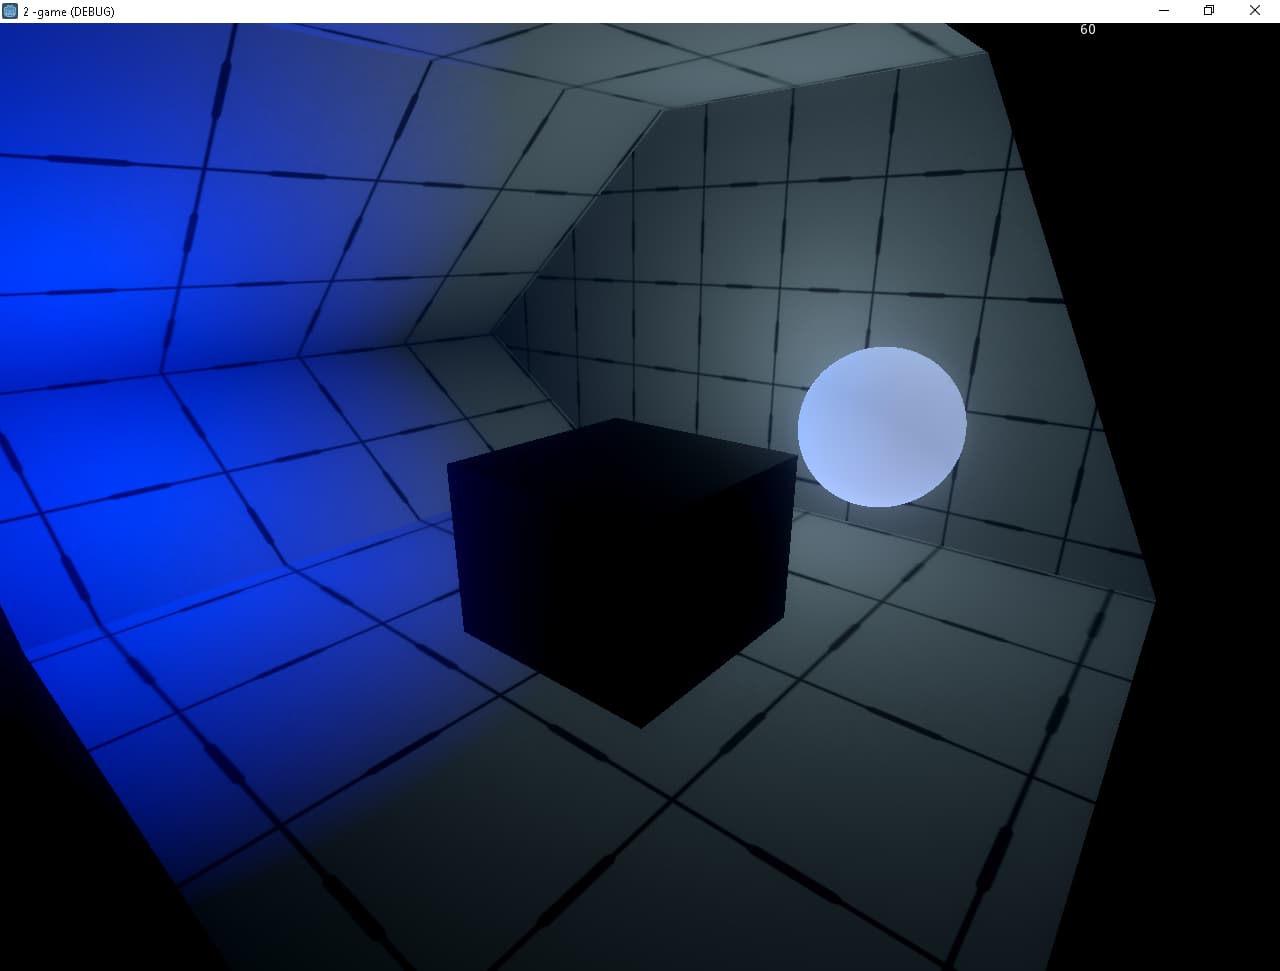Click the game icon in the title bar
This screenshot has height=971, width=1280.
10,11
